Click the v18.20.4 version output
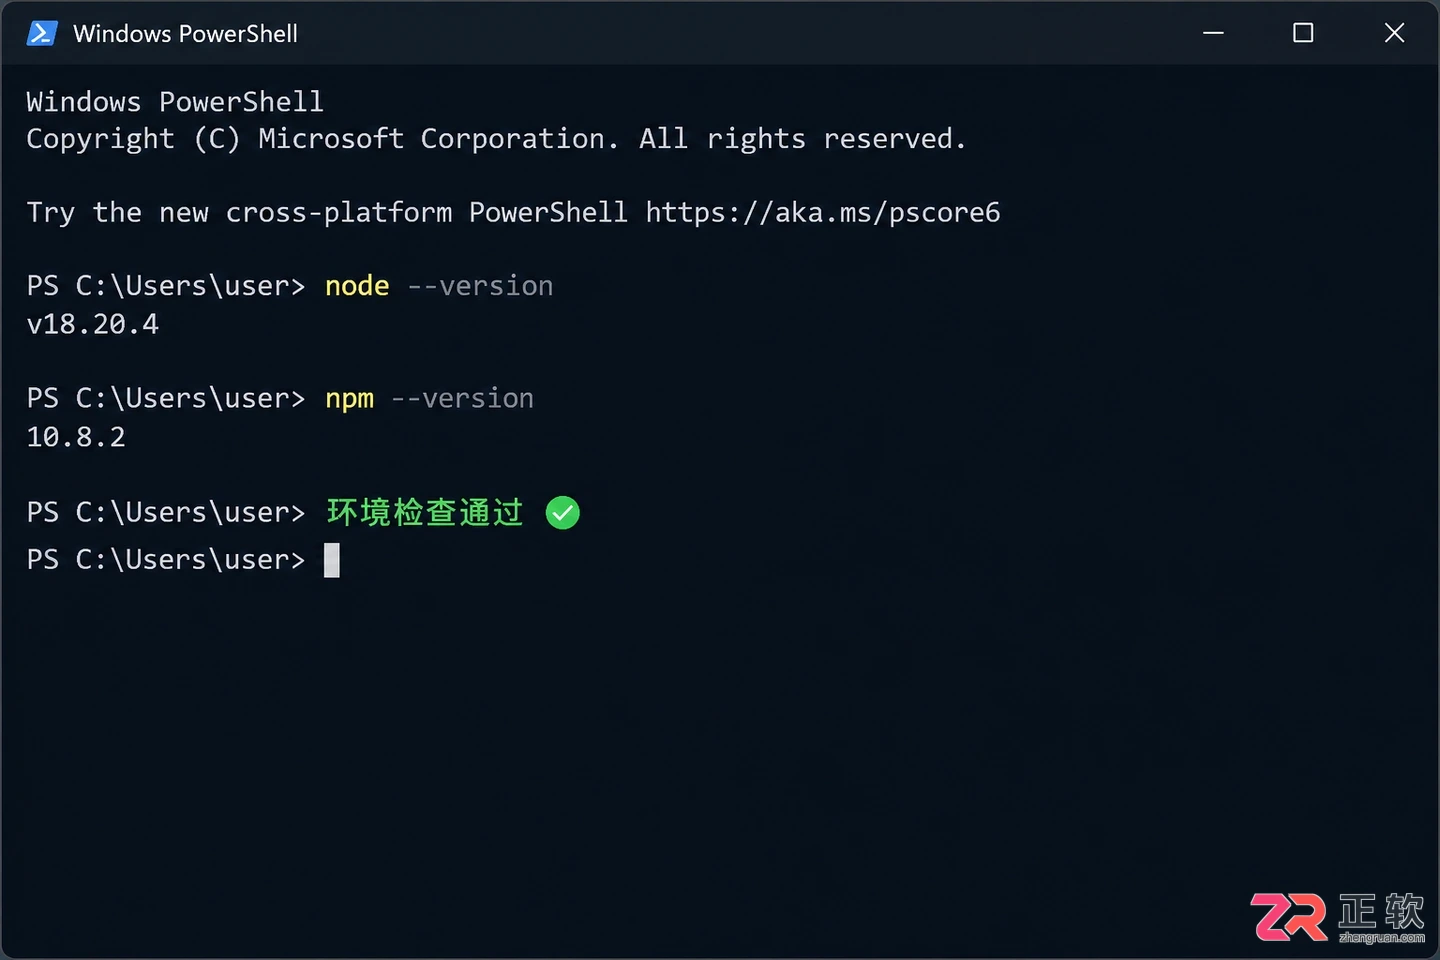 (x=93, y=324)
